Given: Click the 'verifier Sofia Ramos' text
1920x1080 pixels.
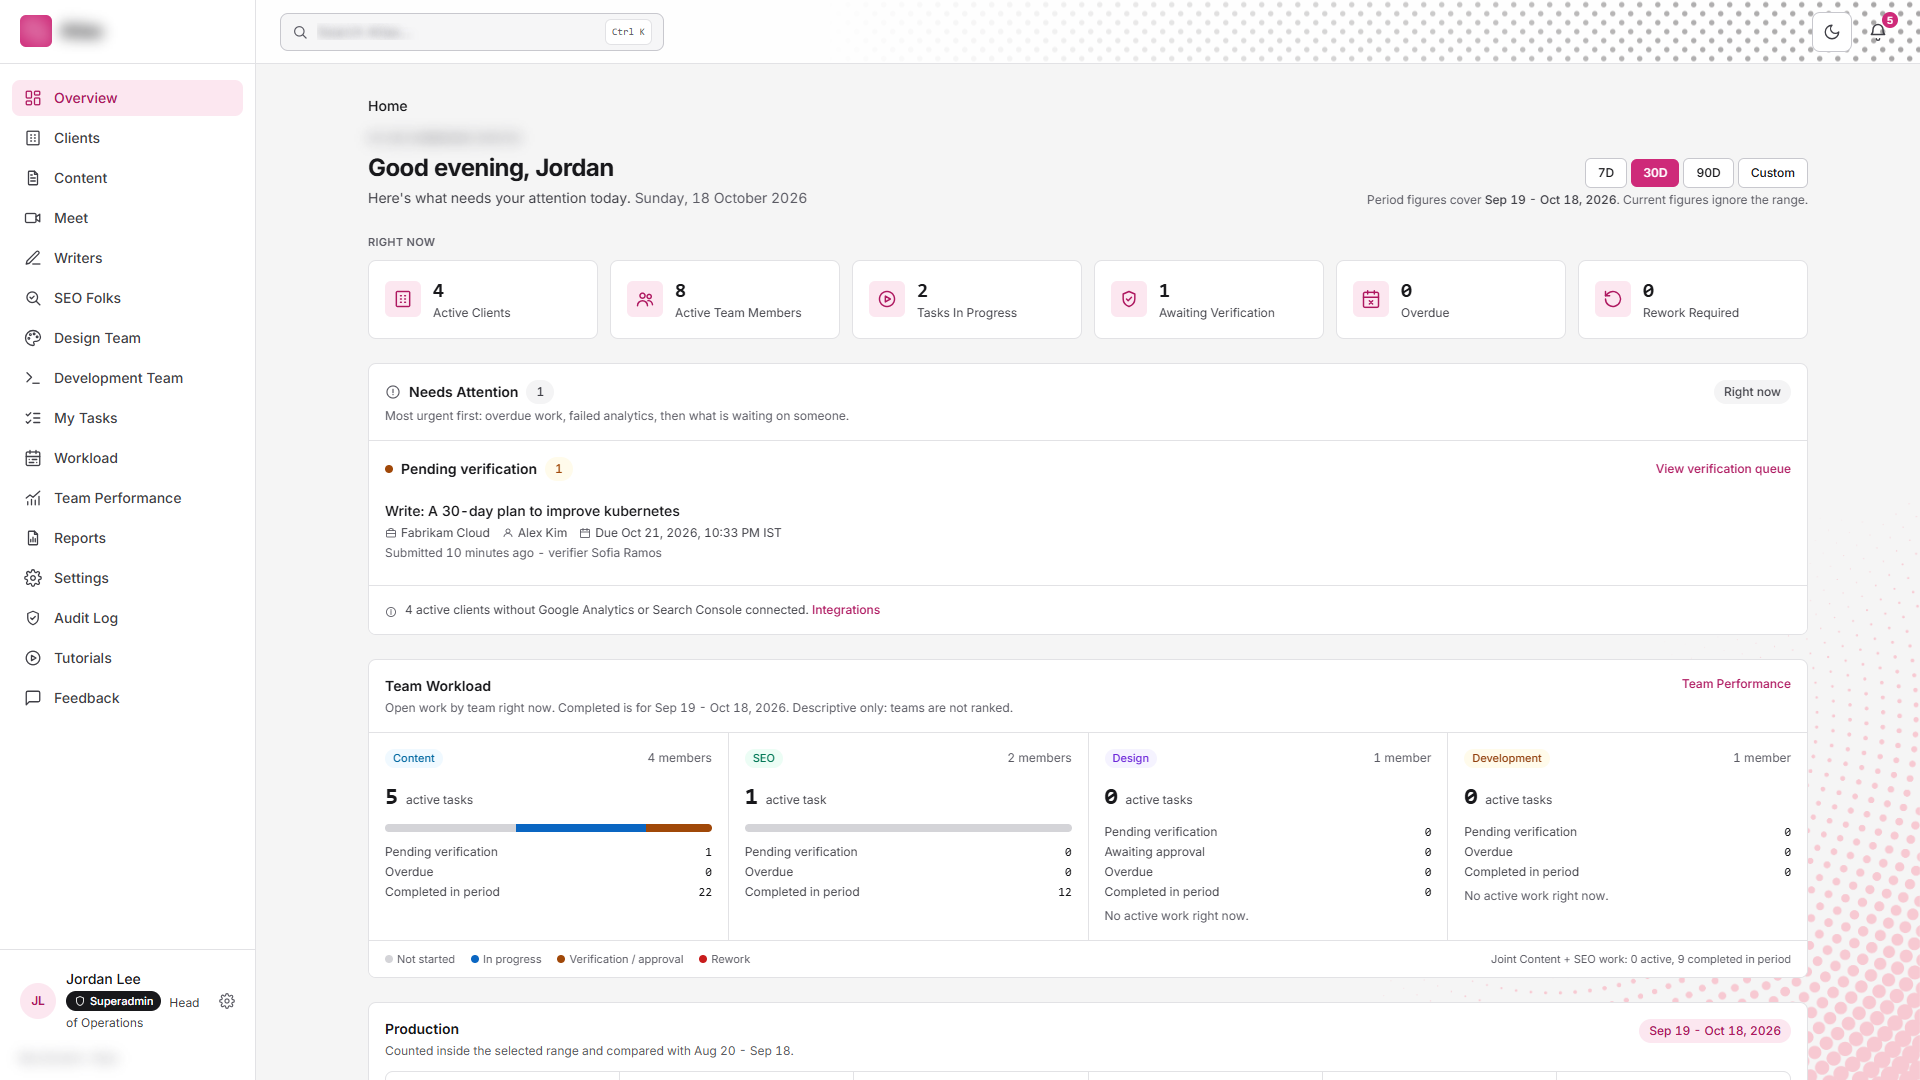Looking at the screenshot, I should 605,553.
